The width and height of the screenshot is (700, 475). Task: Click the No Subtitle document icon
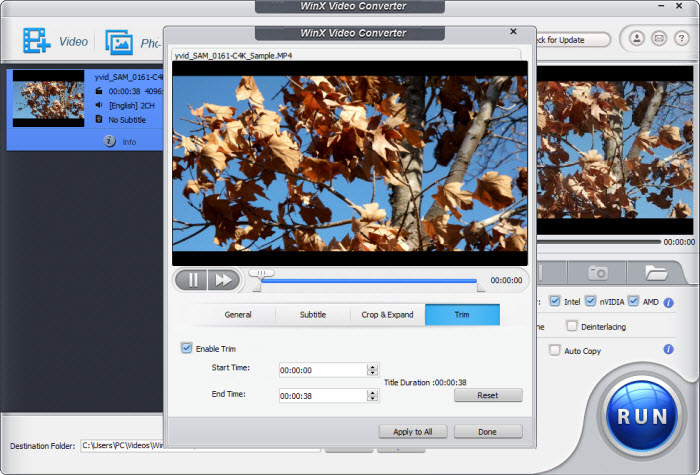[99, 119]
